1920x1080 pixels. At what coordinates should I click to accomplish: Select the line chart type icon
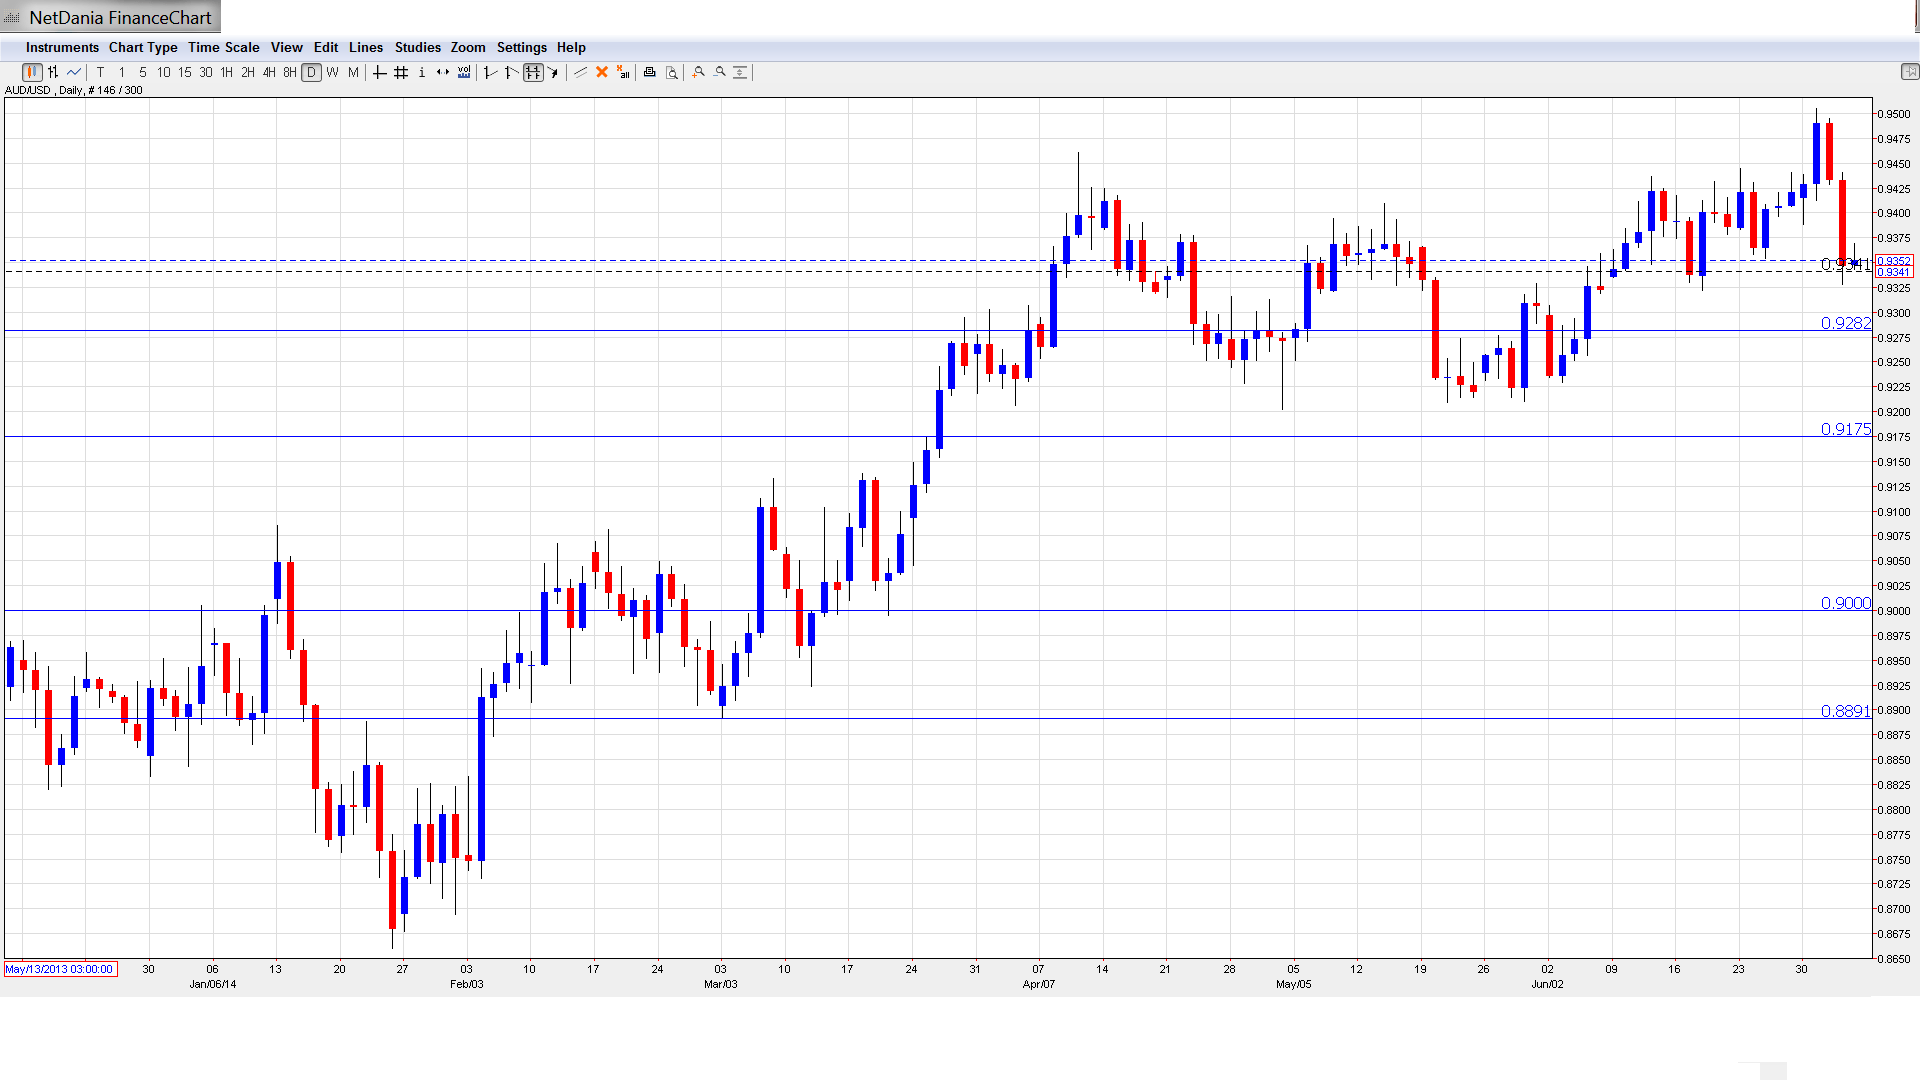pos(74,72)
